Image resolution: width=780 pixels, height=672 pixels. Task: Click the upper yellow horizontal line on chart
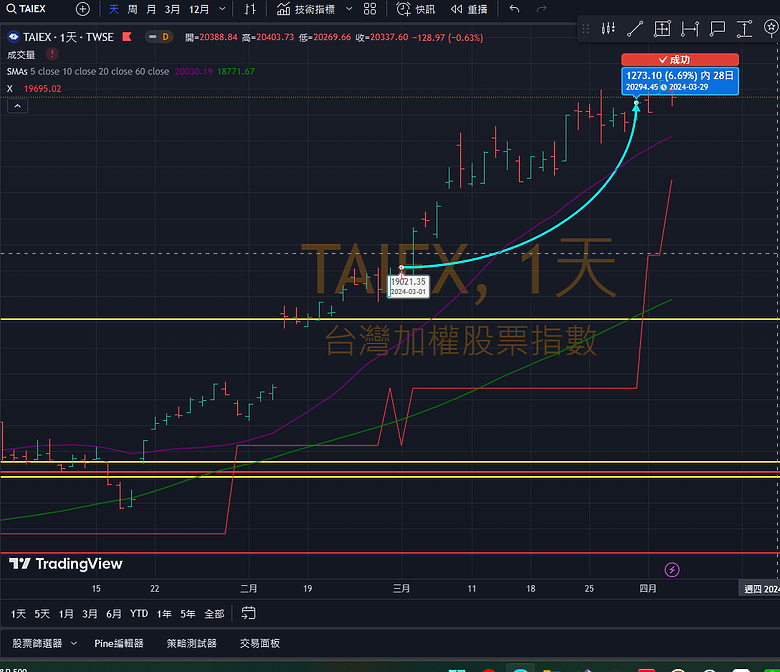pos(390,319)
